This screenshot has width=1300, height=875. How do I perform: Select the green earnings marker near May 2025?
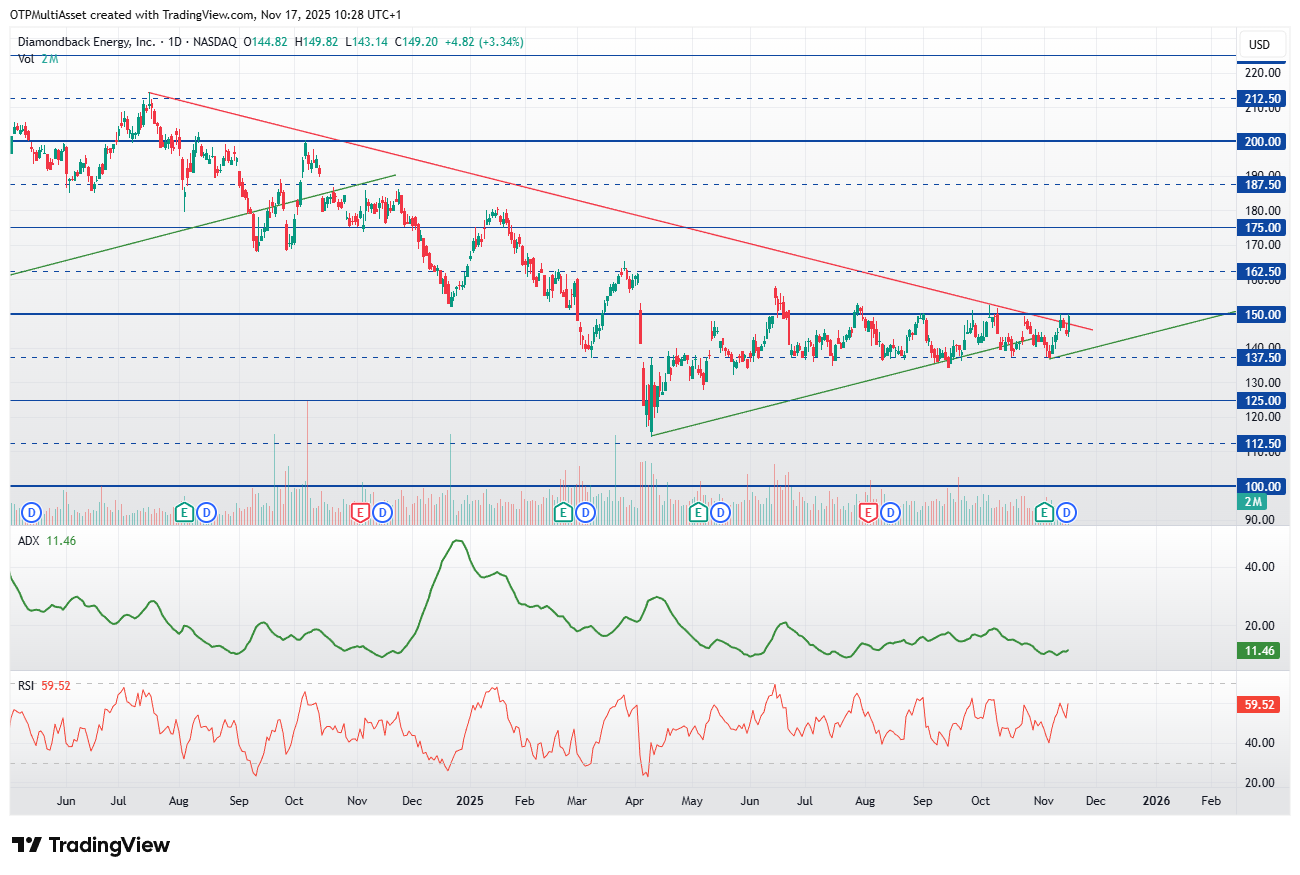[x=699, y=512]
